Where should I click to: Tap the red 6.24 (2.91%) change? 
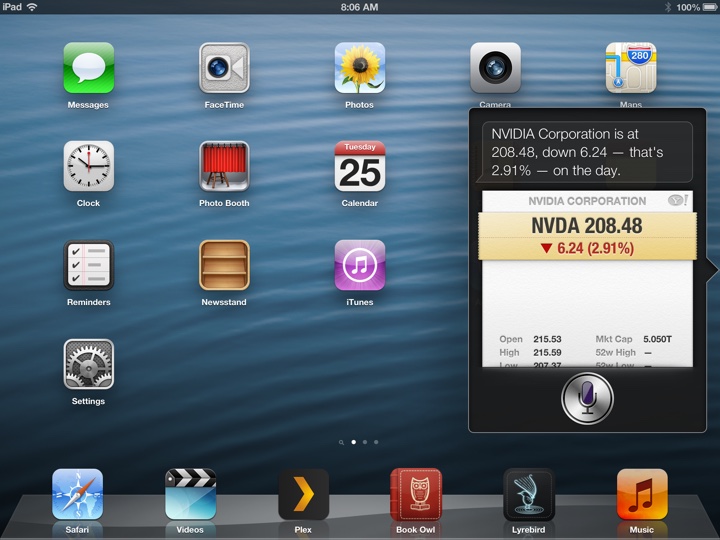pos(587,248)
